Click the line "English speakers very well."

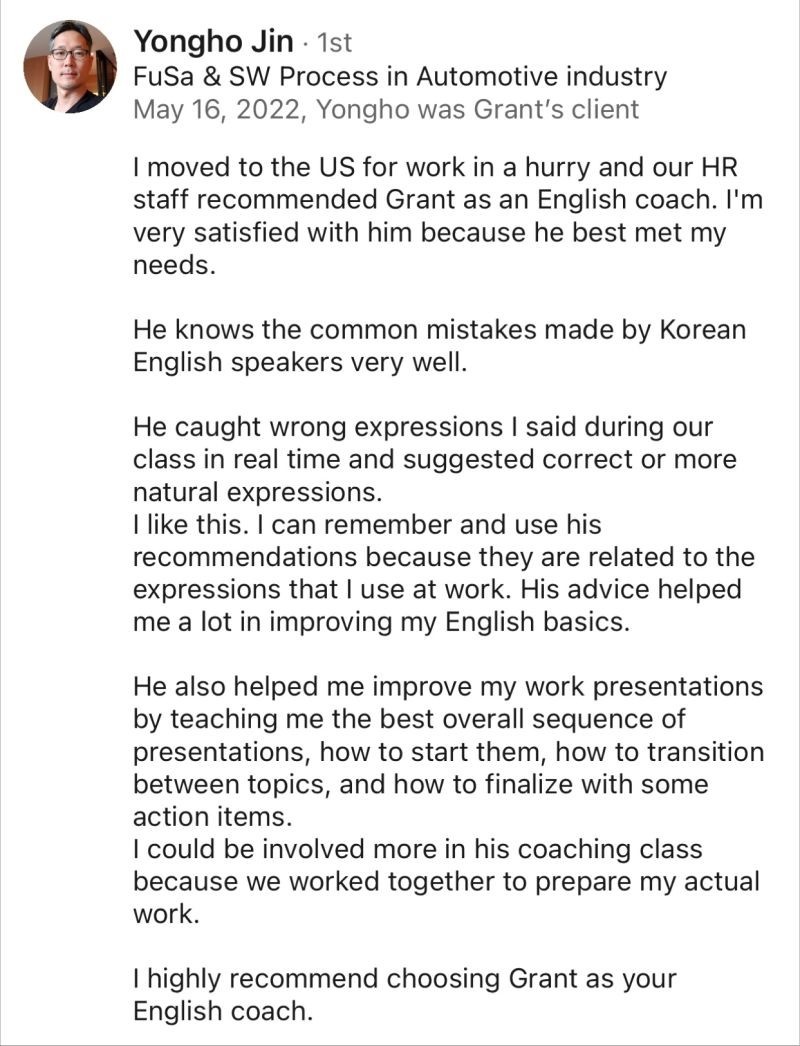coord(300,362)
